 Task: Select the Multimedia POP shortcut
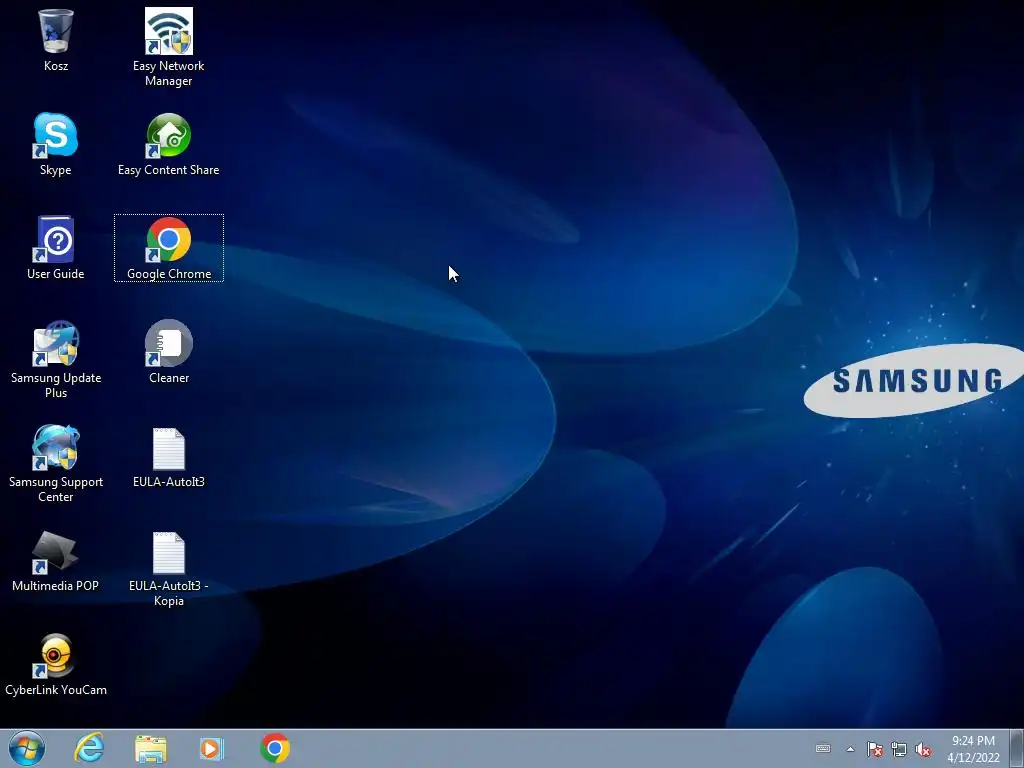(x=56, y=562)
